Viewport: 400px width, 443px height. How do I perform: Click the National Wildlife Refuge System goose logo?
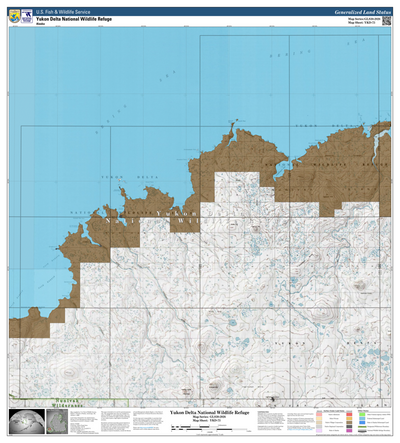pyautogui.click(x=27, y=16)
